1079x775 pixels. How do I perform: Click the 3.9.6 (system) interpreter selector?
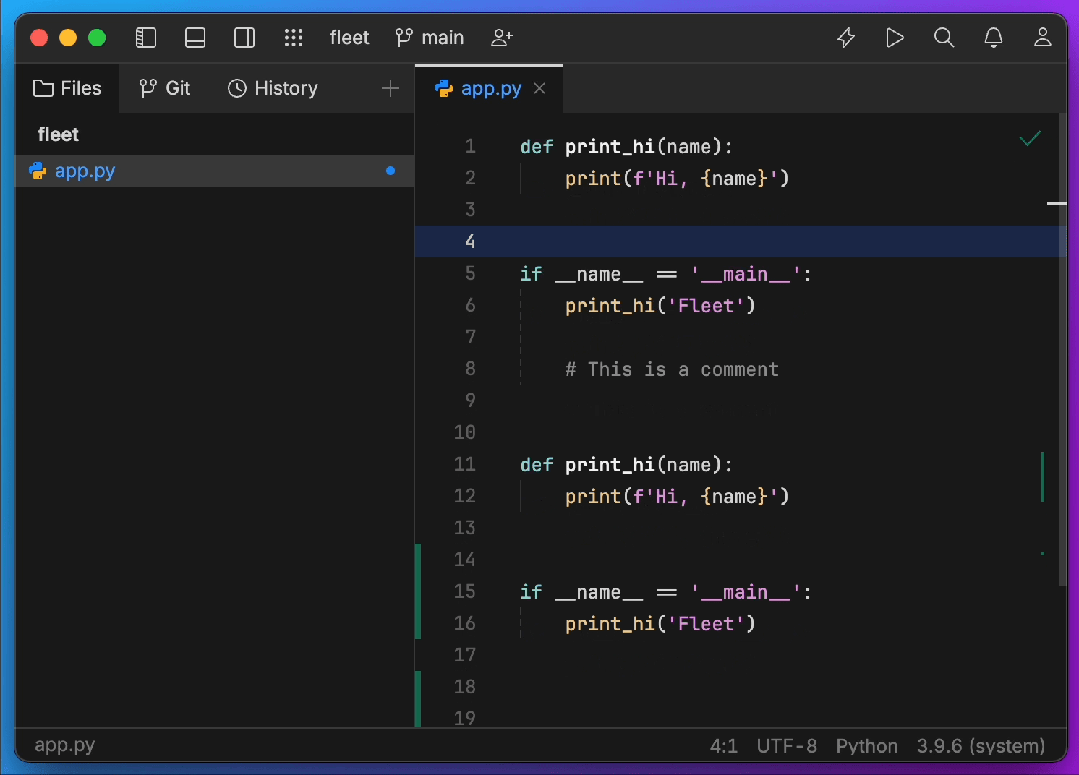[980, 746]
